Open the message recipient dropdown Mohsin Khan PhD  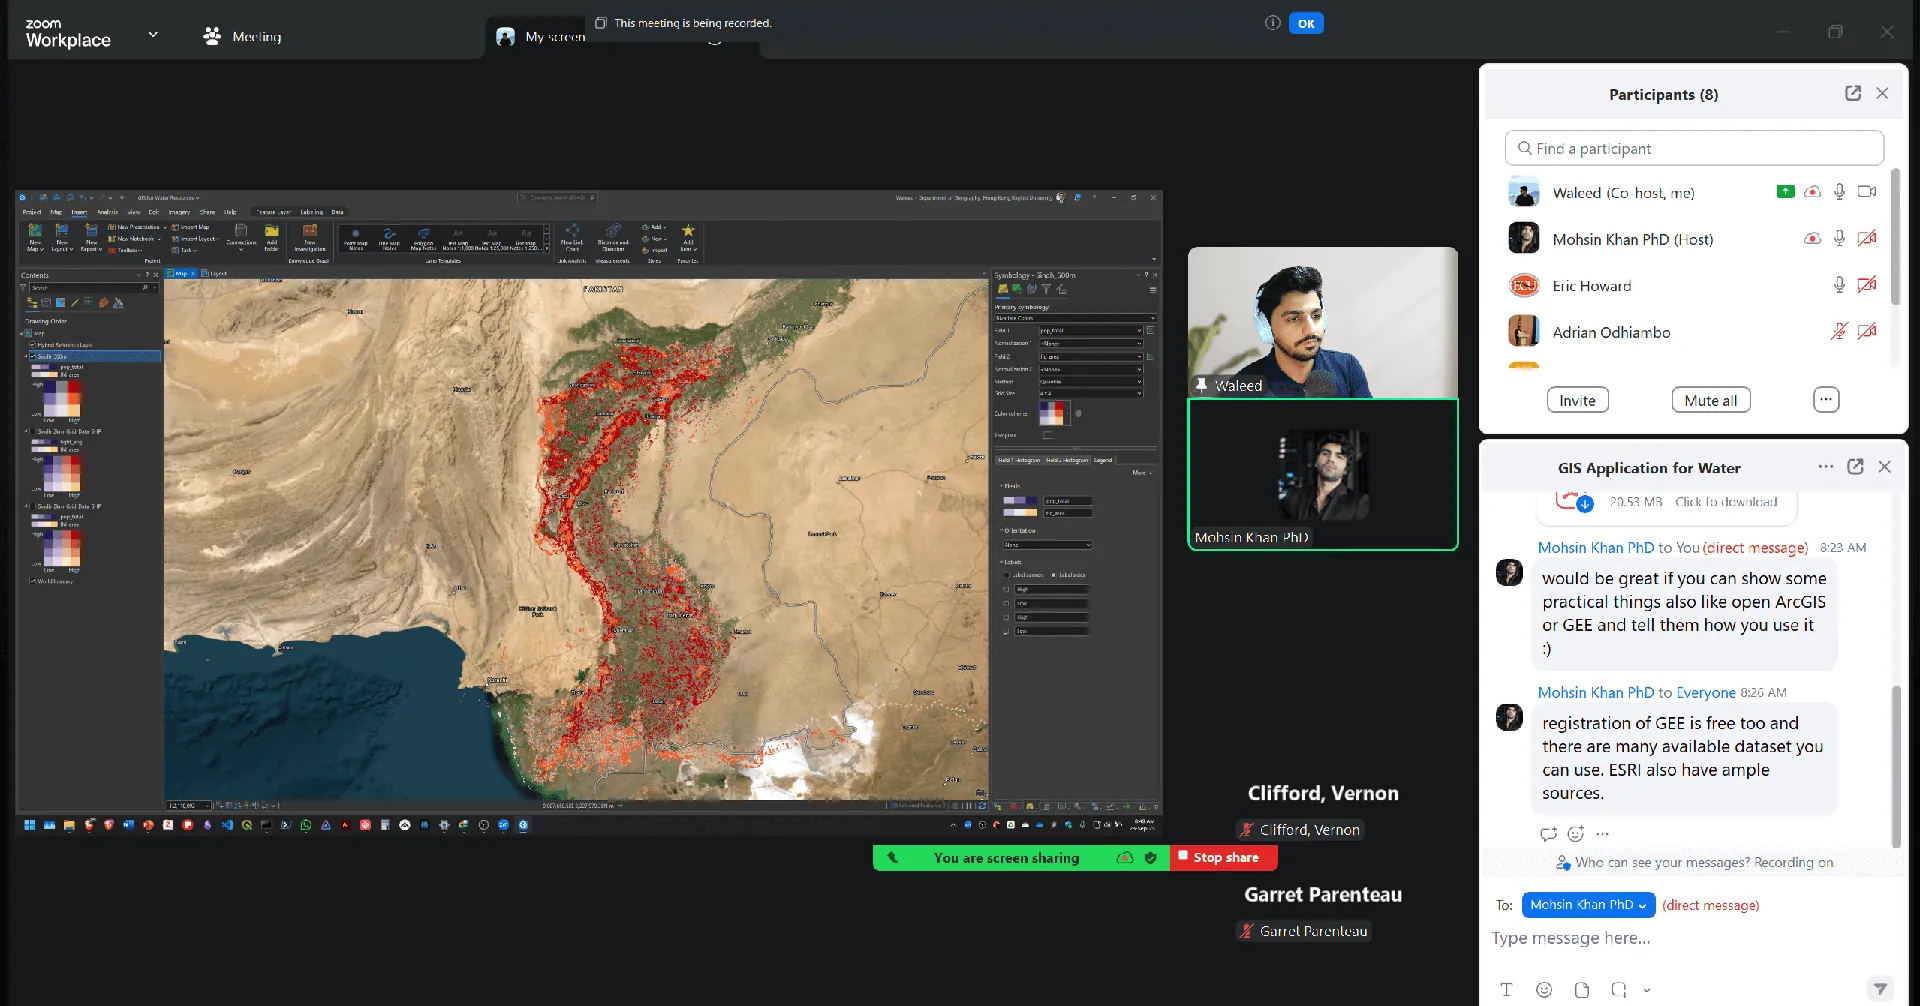click(1588, 905)
